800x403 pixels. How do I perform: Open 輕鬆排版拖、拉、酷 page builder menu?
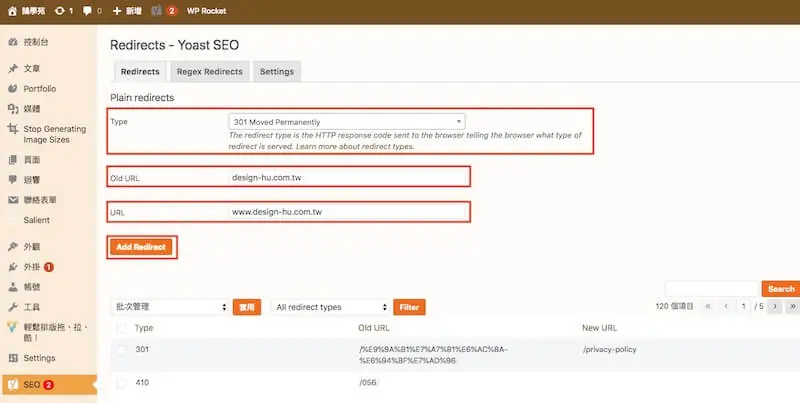pyautogui.click(x=55, y=332)
